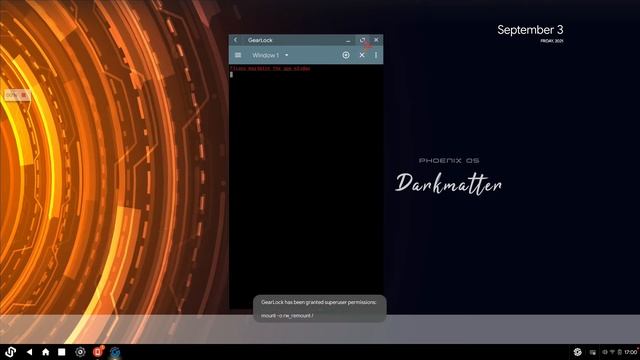
Task: Check the battery tray icon
Action: point(620,352)
